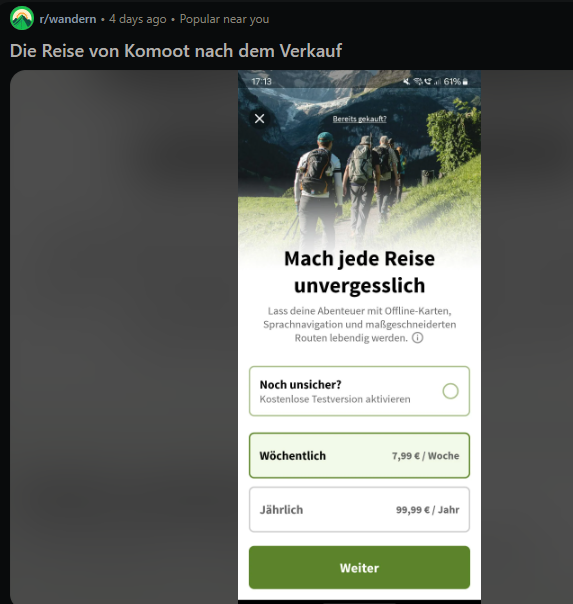
Task: Select the Jährlich subscription option
Action: (x=359, y=510)
